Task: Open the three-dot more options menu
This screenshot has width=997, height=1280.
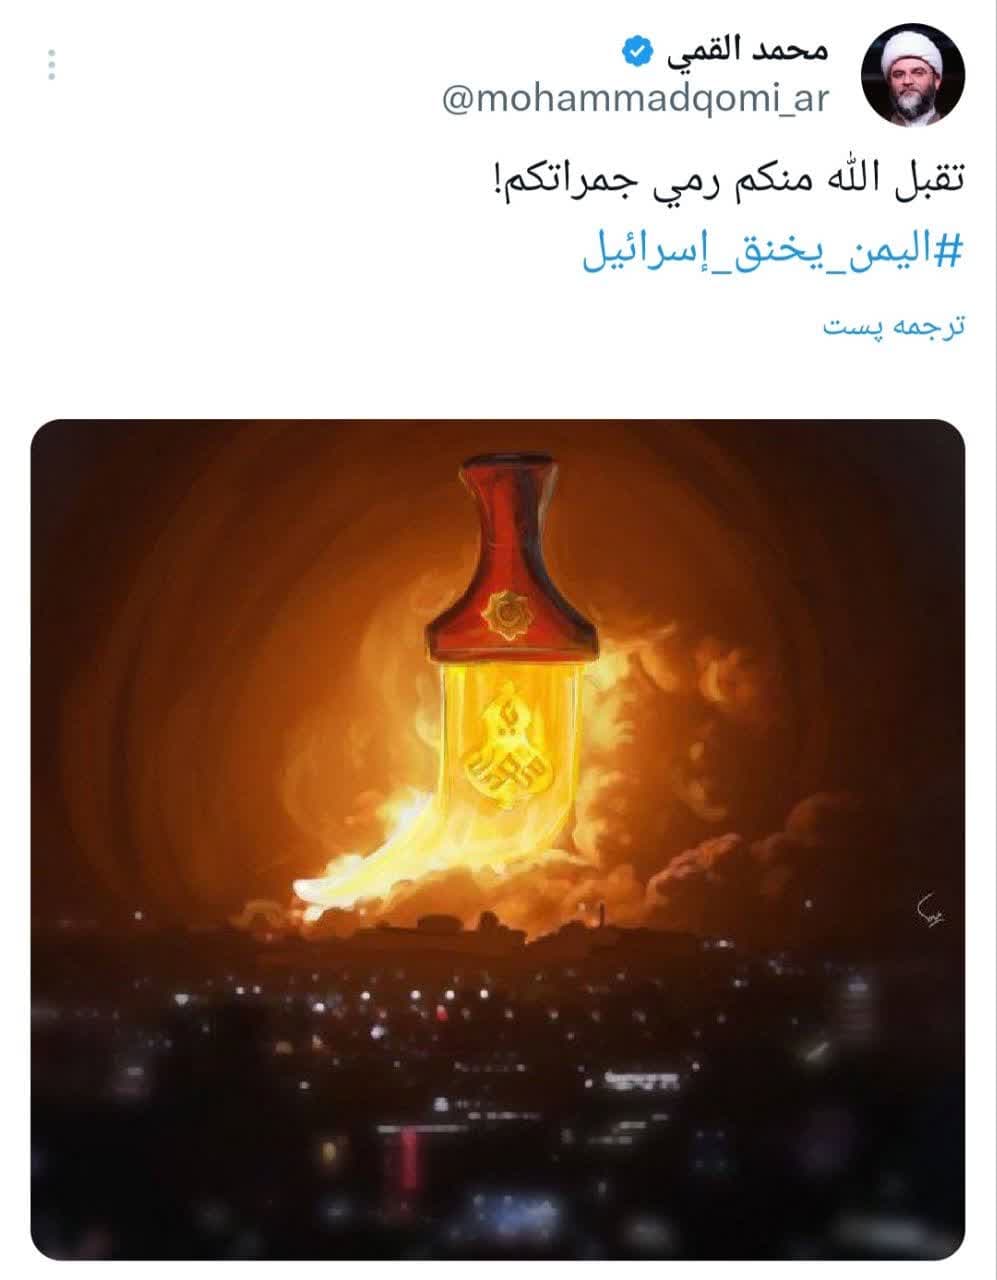Action: click(52, 65)
